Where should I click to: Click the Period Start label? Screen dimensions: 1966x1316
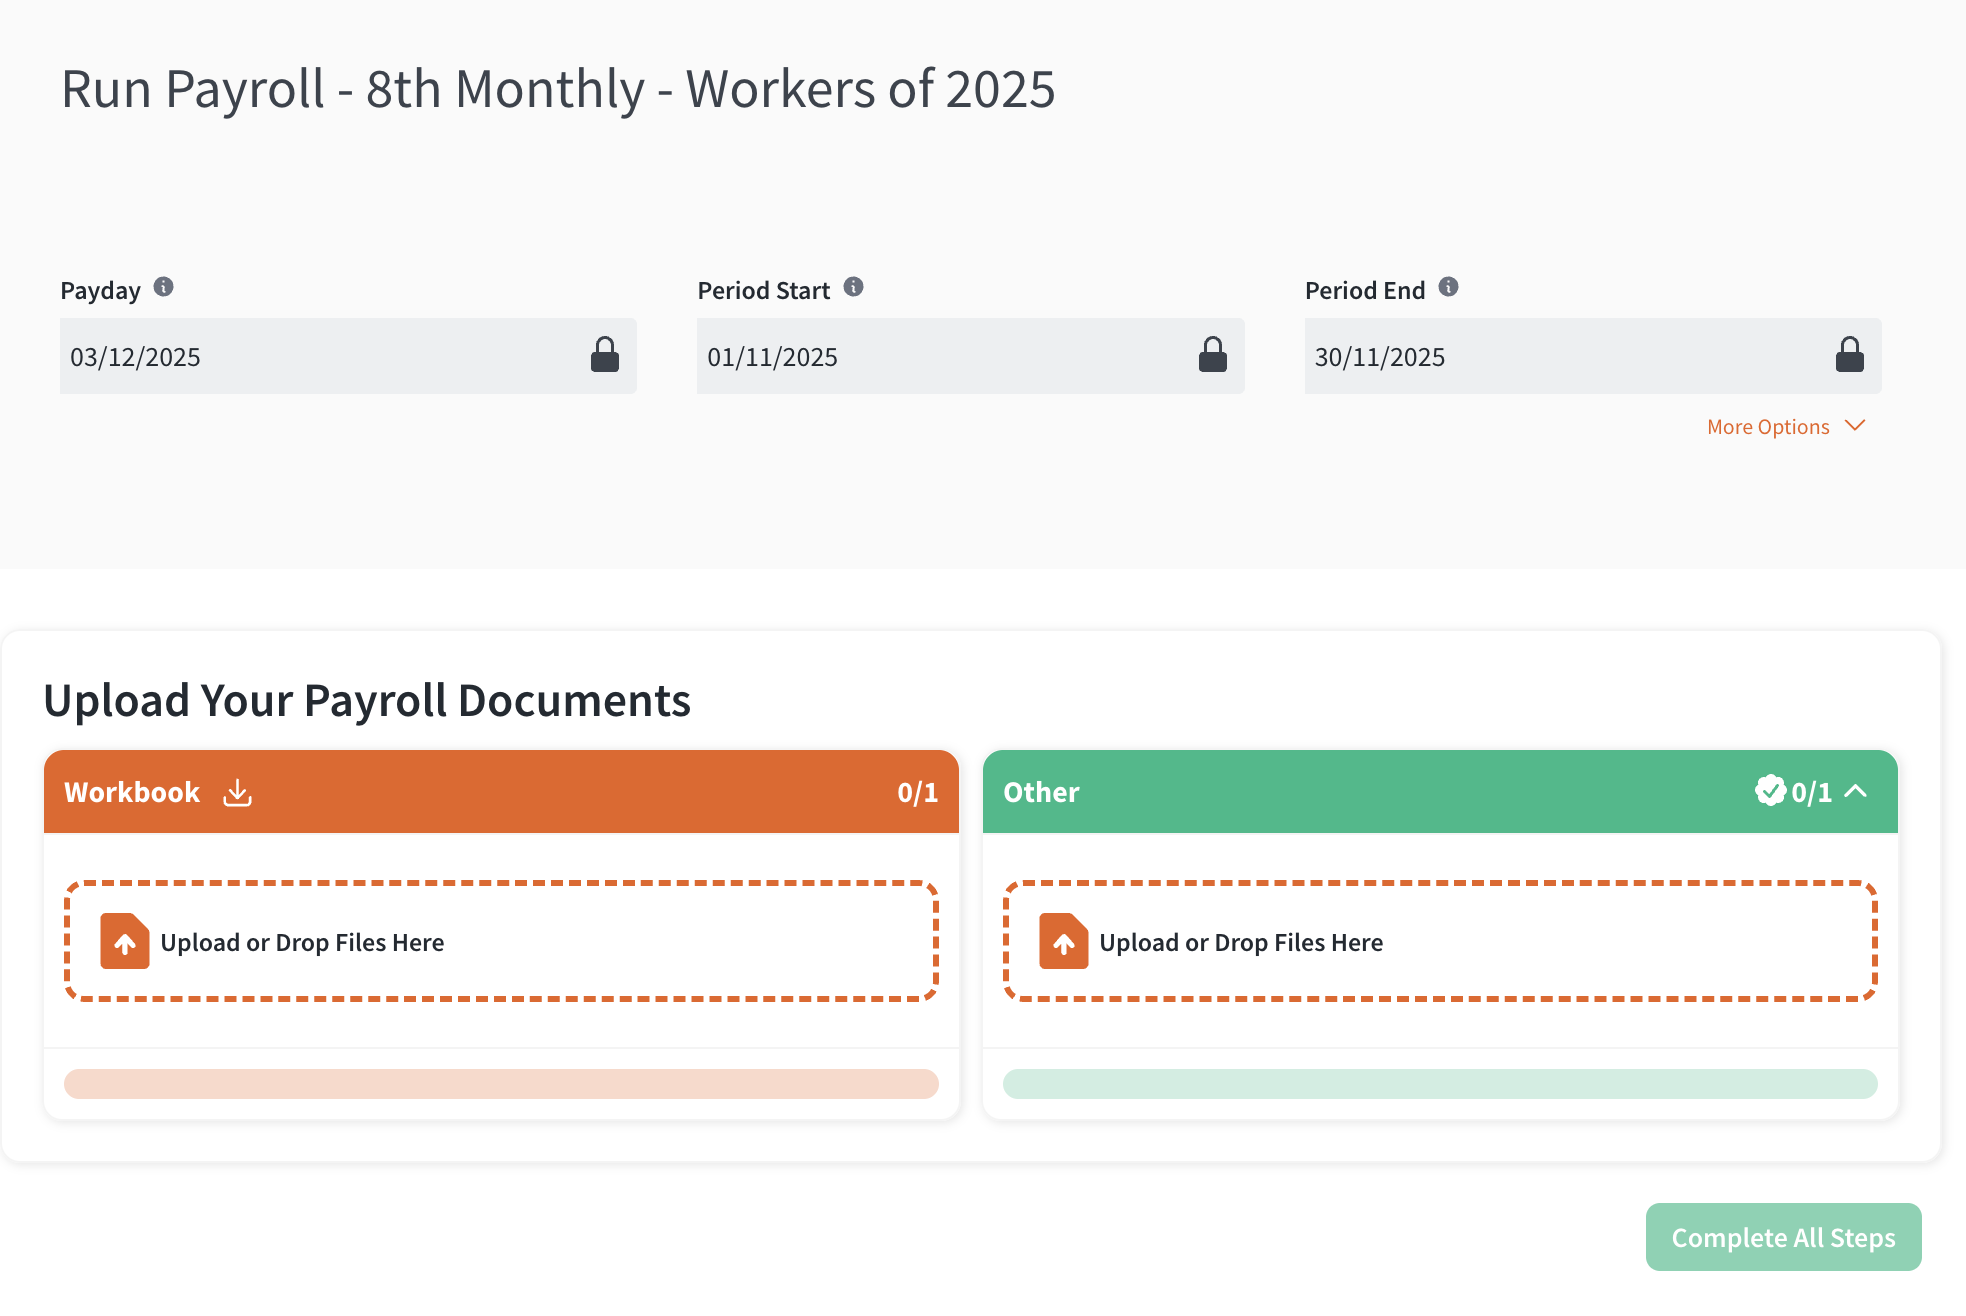tap(764, 291)
